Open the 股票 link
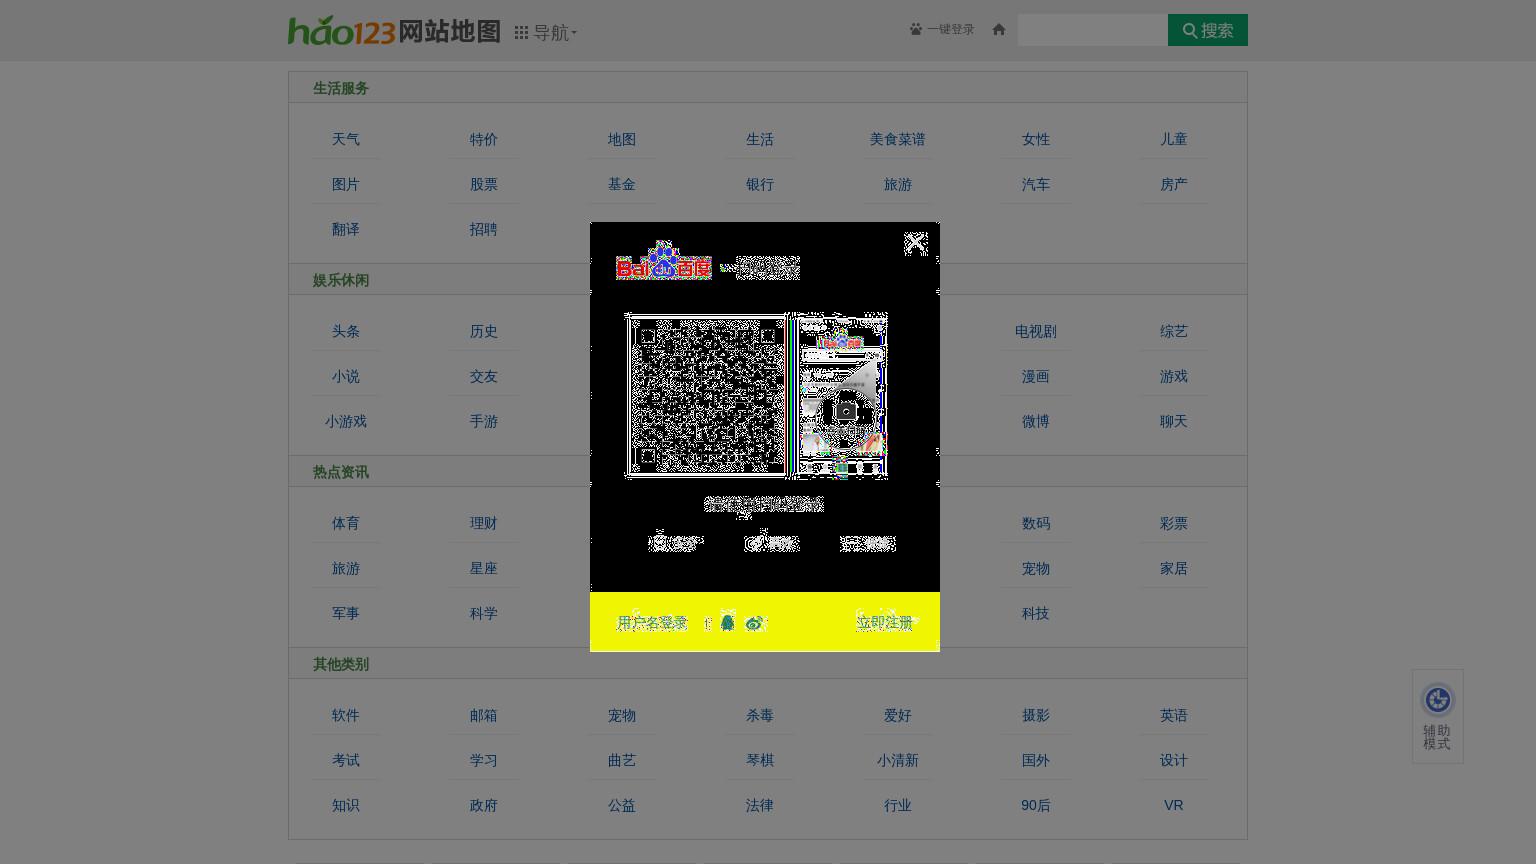Viewport: 1536px width, 864px height. [x=484, y=185]
